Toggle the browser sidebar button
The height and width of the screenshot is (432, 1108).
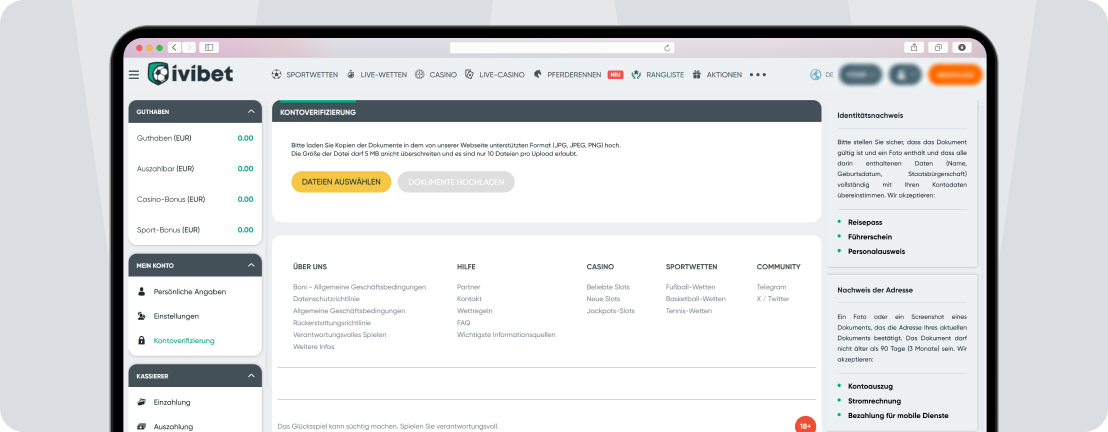[x=209, y=47]
